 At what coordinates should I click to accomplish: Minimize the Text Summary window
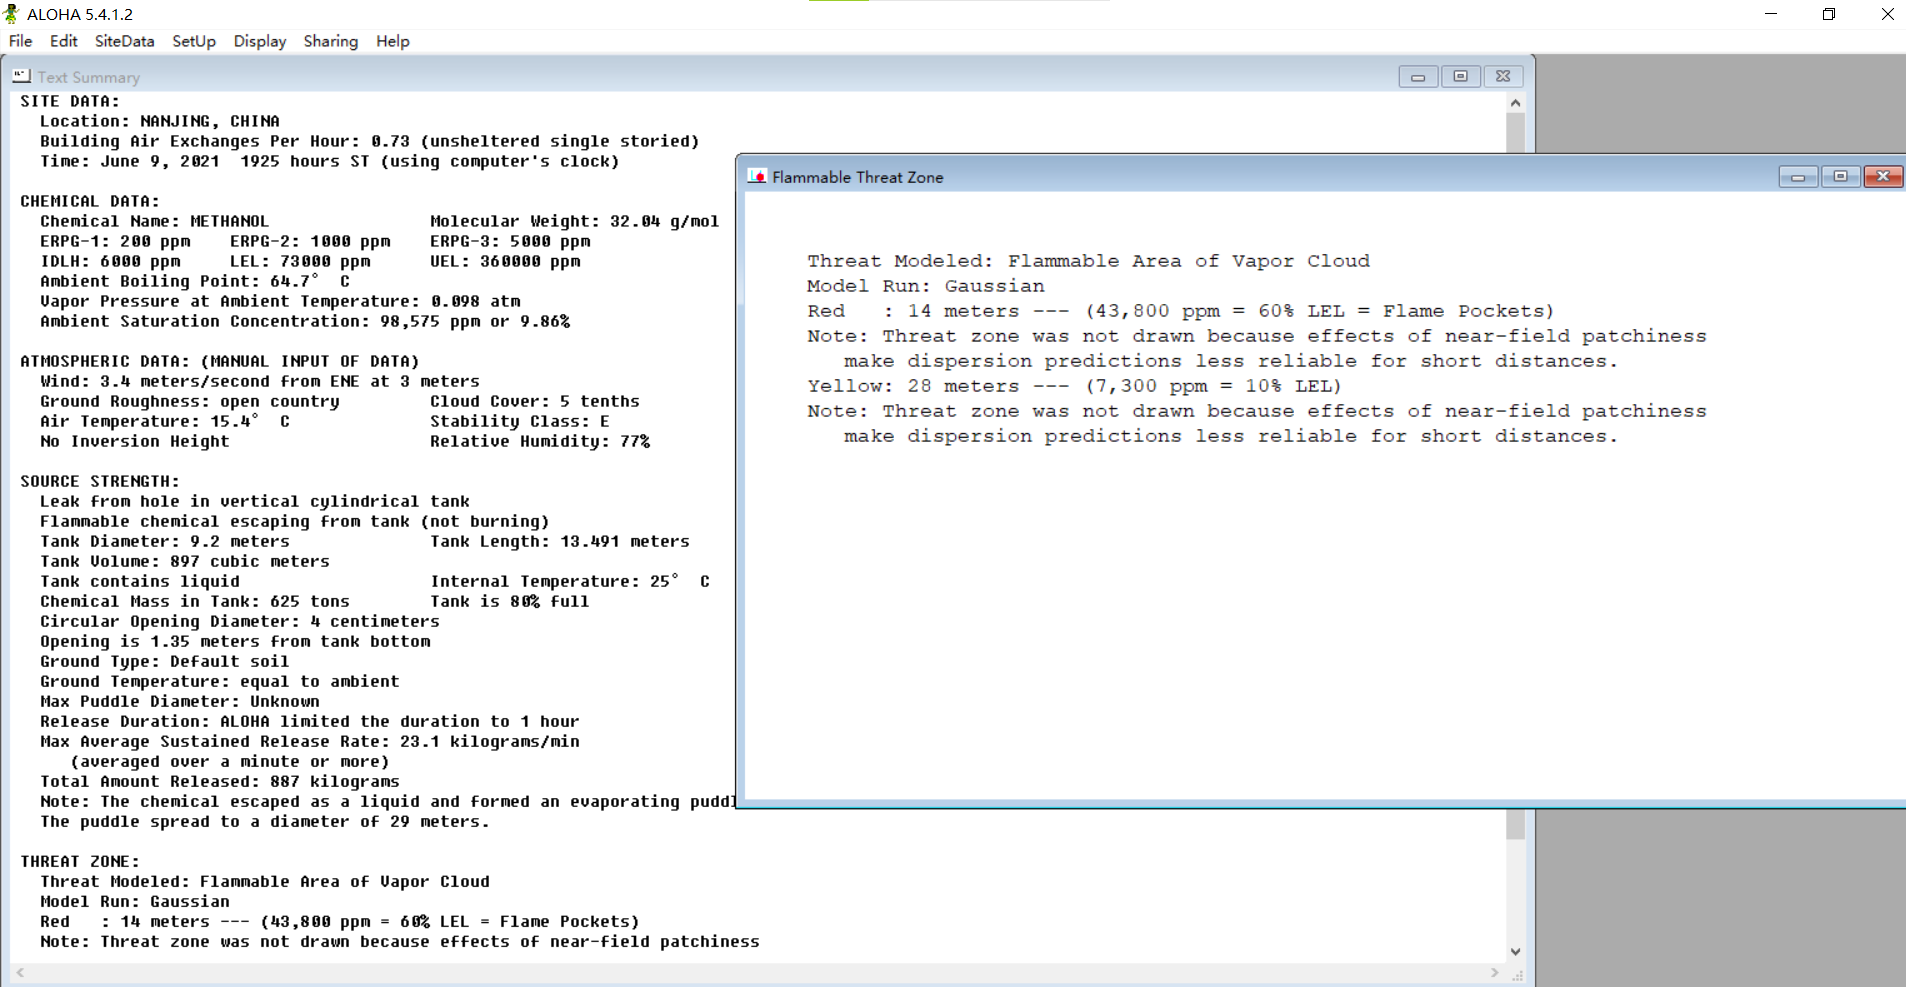[x=1418, y=77]
